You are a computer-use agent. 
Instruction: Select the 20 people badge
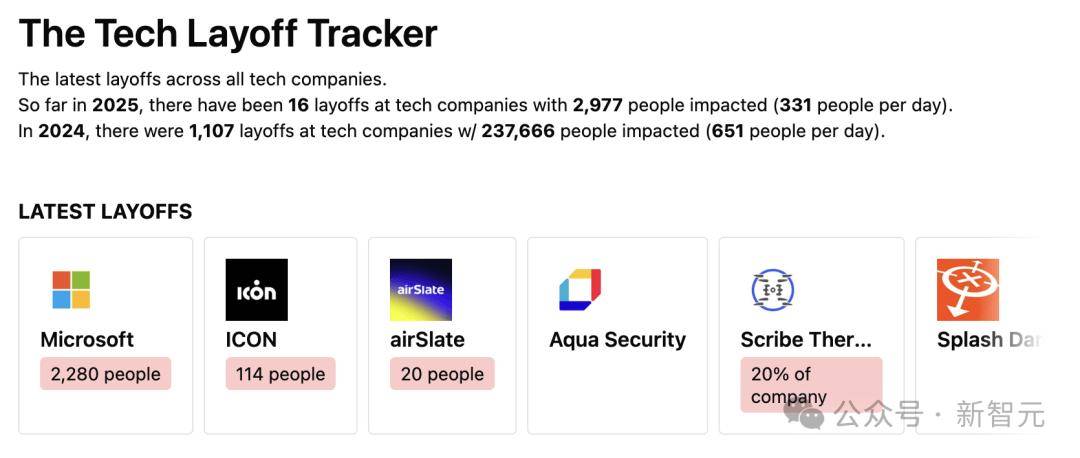click(442, 374)
